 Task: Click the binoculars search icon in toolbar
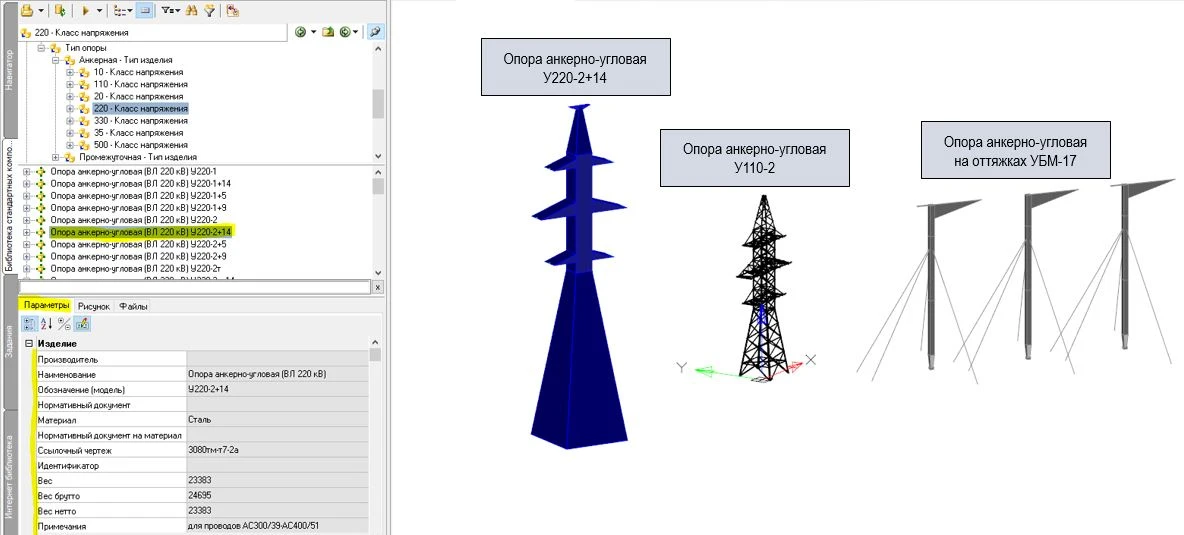(x=193, y=10)
